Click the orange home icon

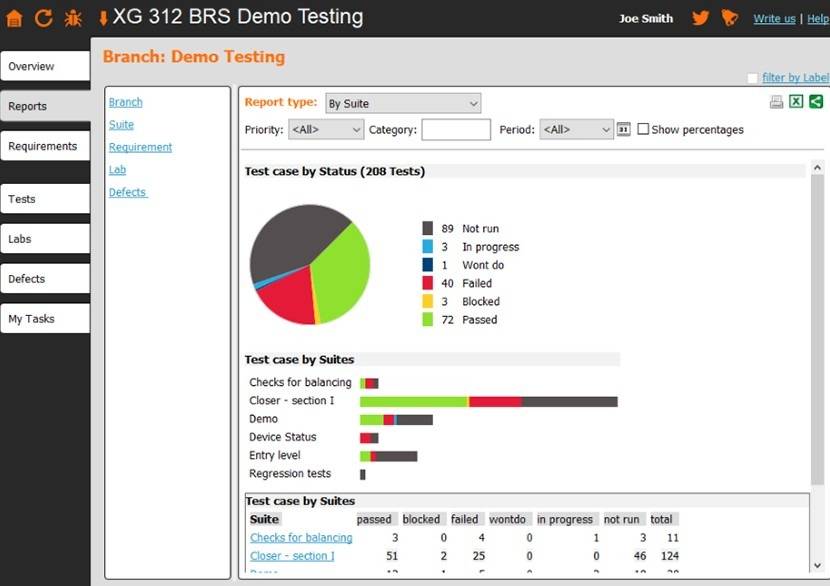14,18
